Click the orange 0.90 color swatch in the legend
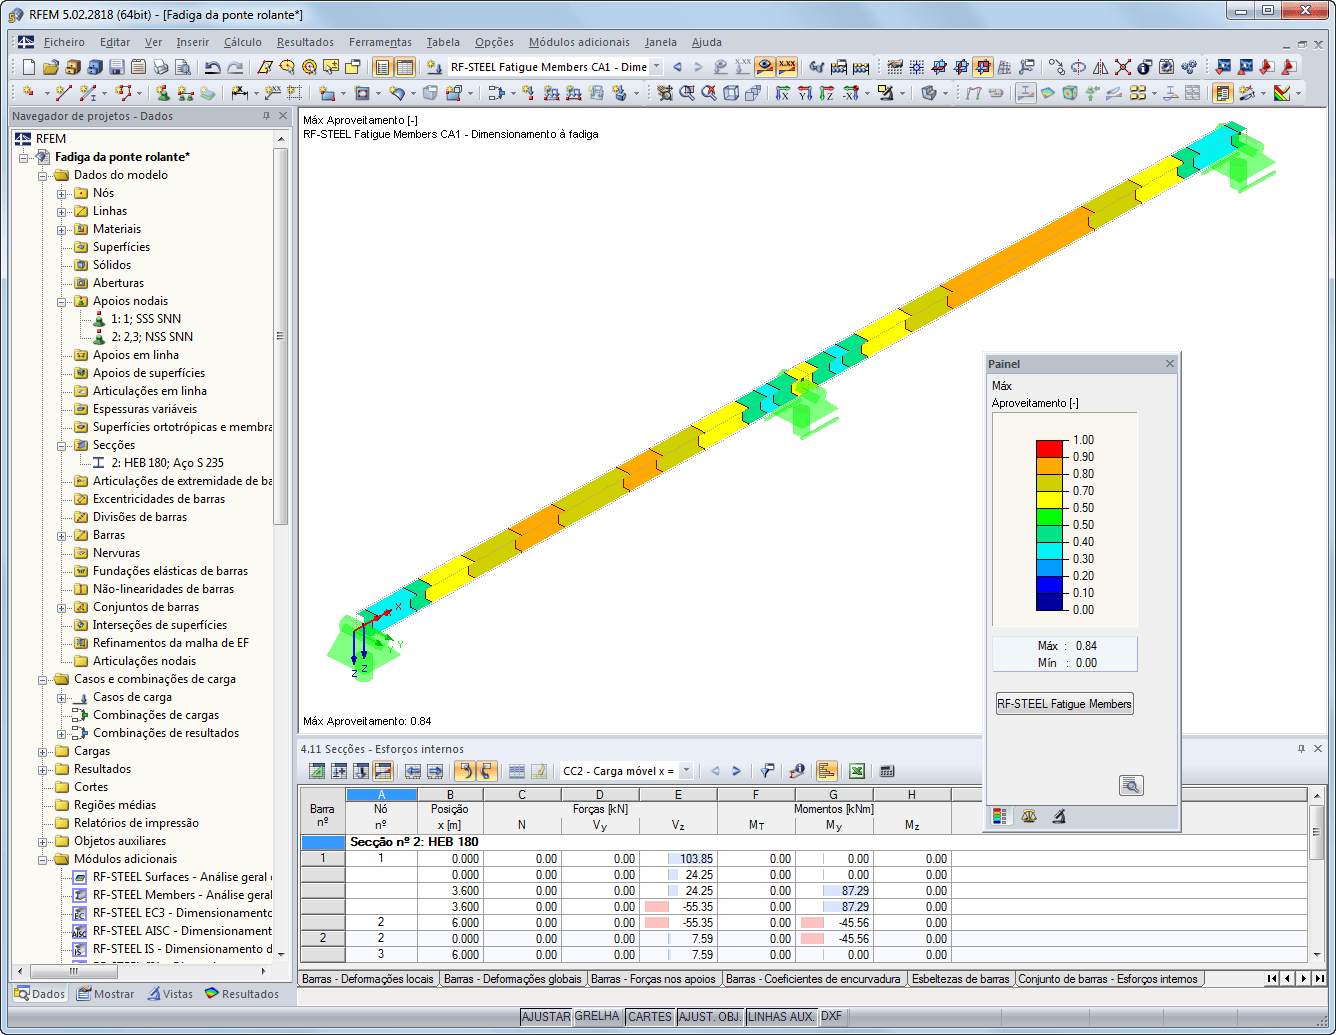 (1050, 465)
